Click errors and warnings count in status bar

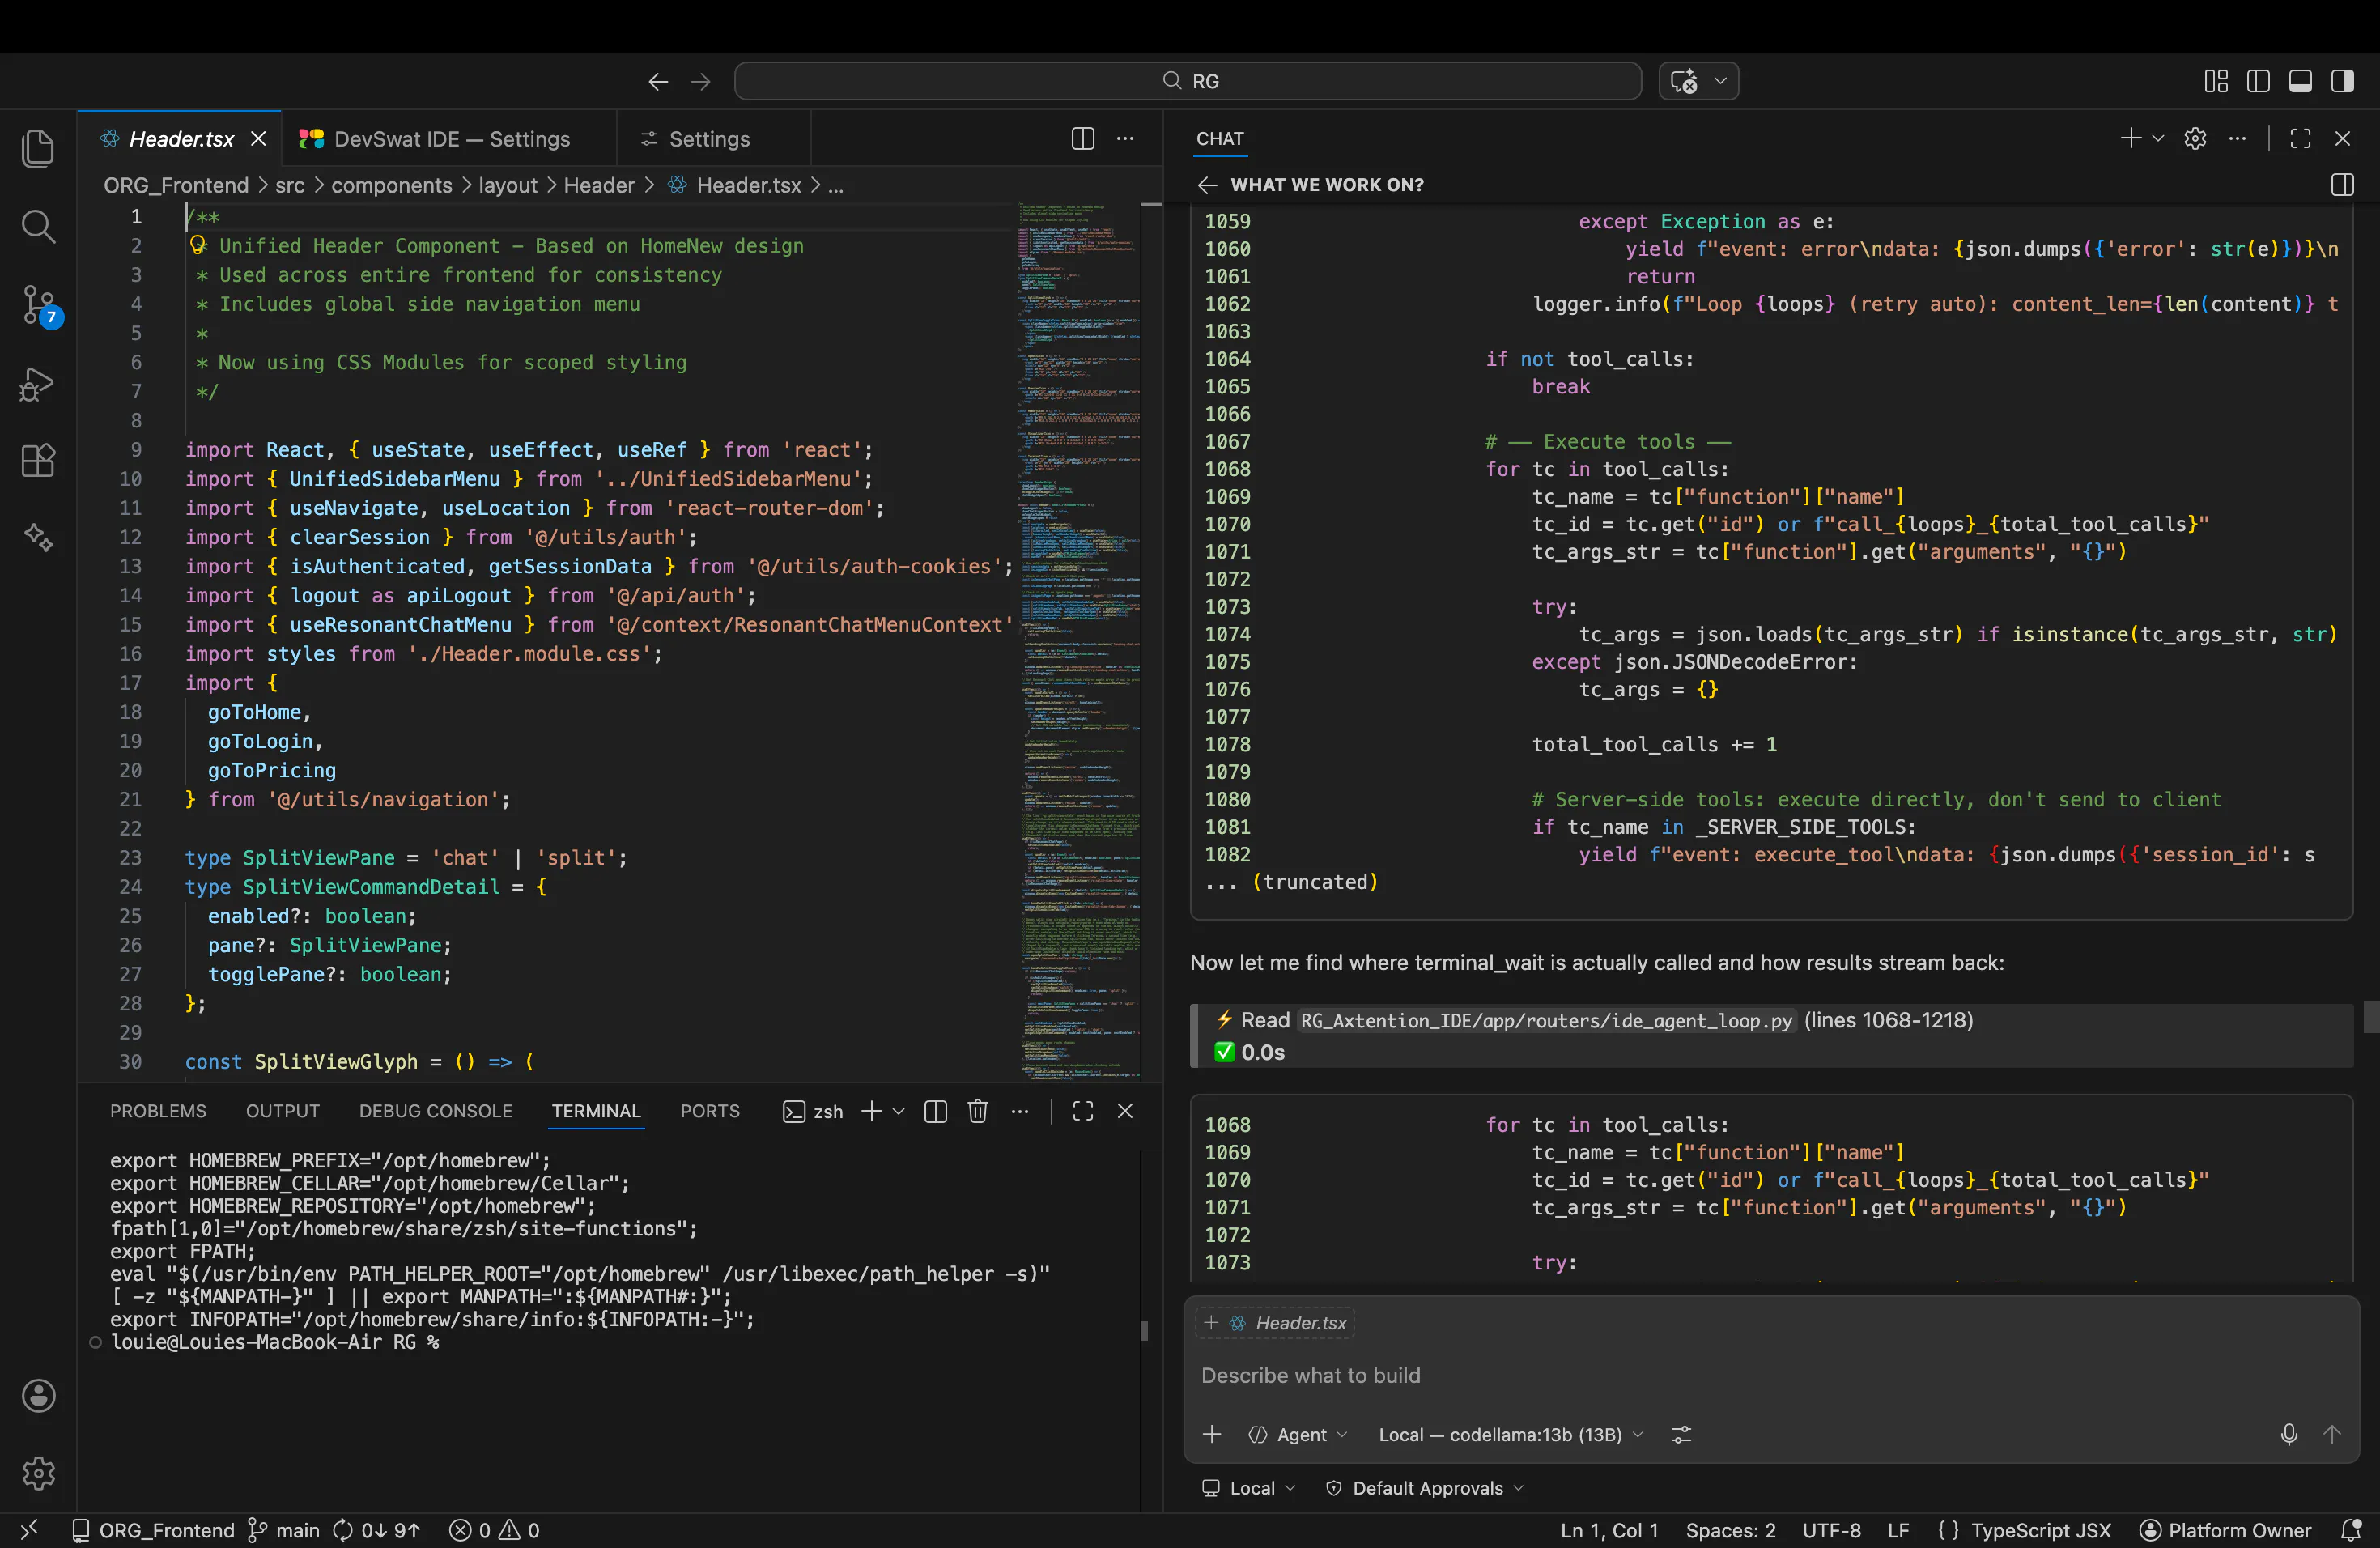(x=495, y=1530)
